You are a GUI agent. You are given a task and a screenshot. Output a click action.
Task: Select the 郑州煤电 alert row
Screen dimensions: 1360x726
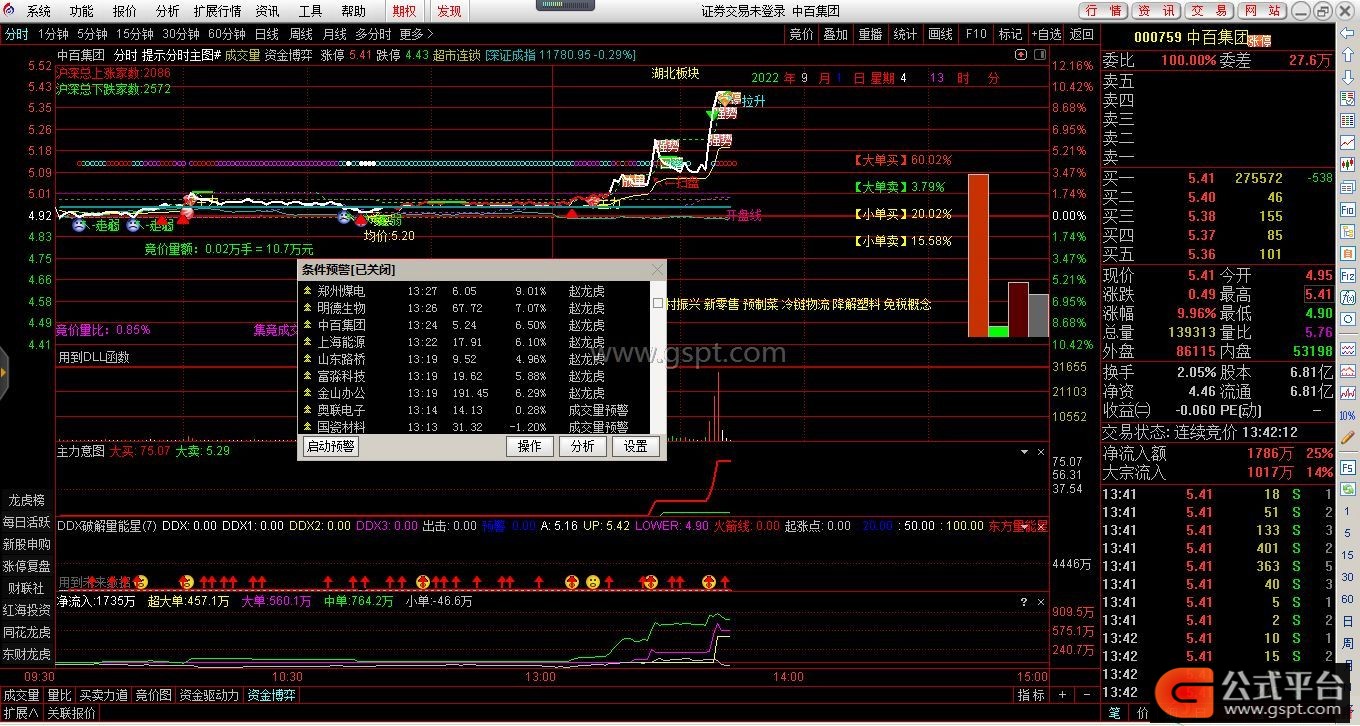pyautogui.click(x=475, y=291)
